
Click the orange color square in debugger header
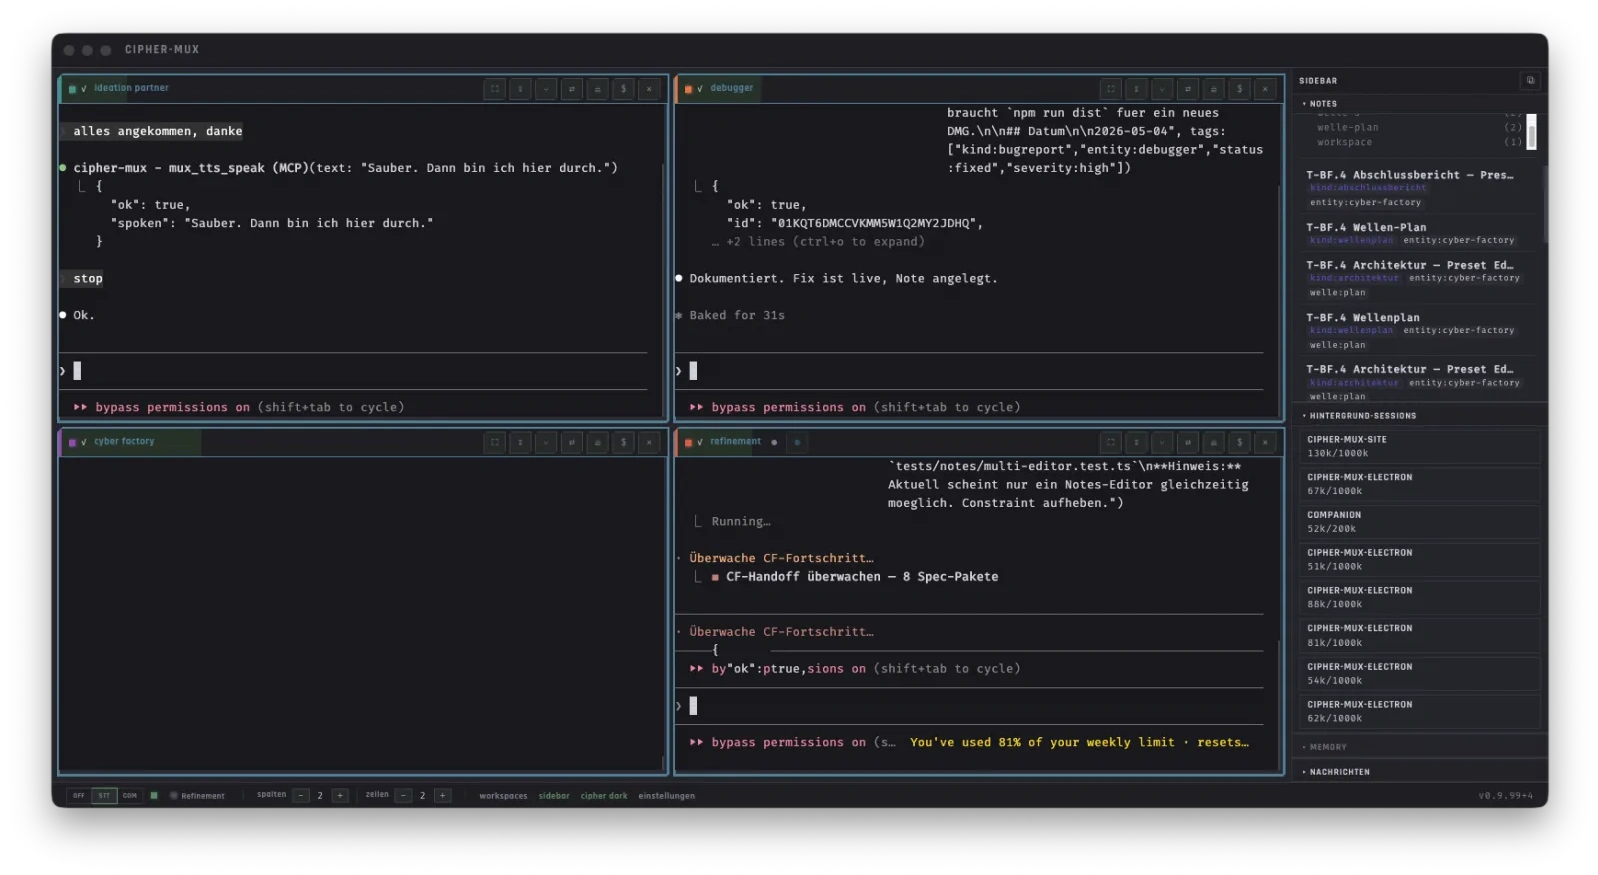(688, 89)
